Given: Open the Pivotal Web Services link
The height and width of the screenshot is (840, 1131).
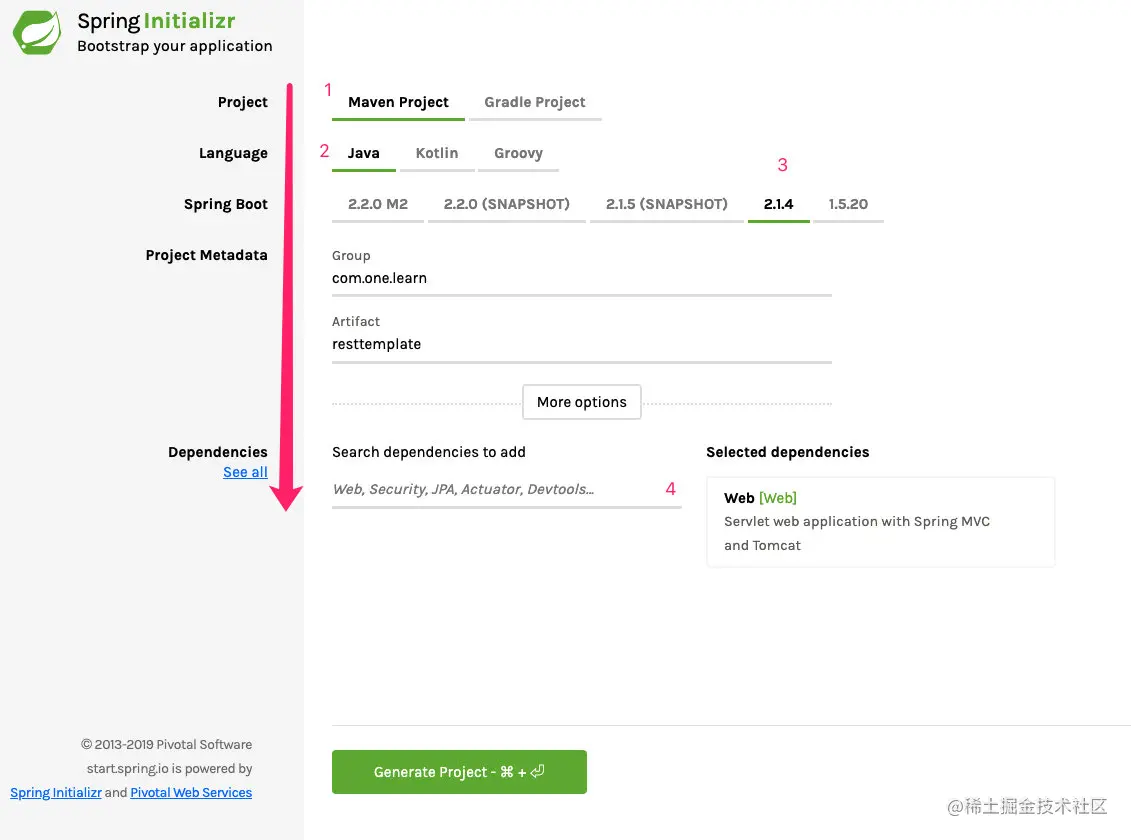Looking at the screenshot, I should (191, 792).
